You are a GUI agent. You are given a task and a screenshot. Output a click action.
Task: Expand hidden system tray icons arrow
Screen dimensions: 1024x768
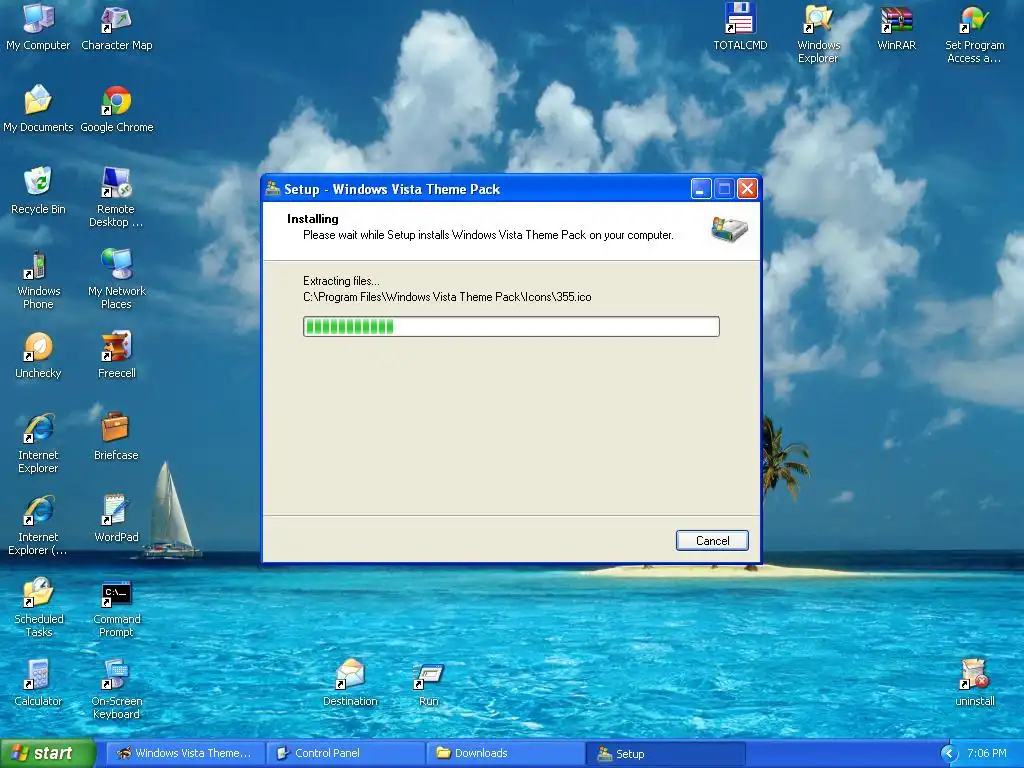[x=949, y=754]
